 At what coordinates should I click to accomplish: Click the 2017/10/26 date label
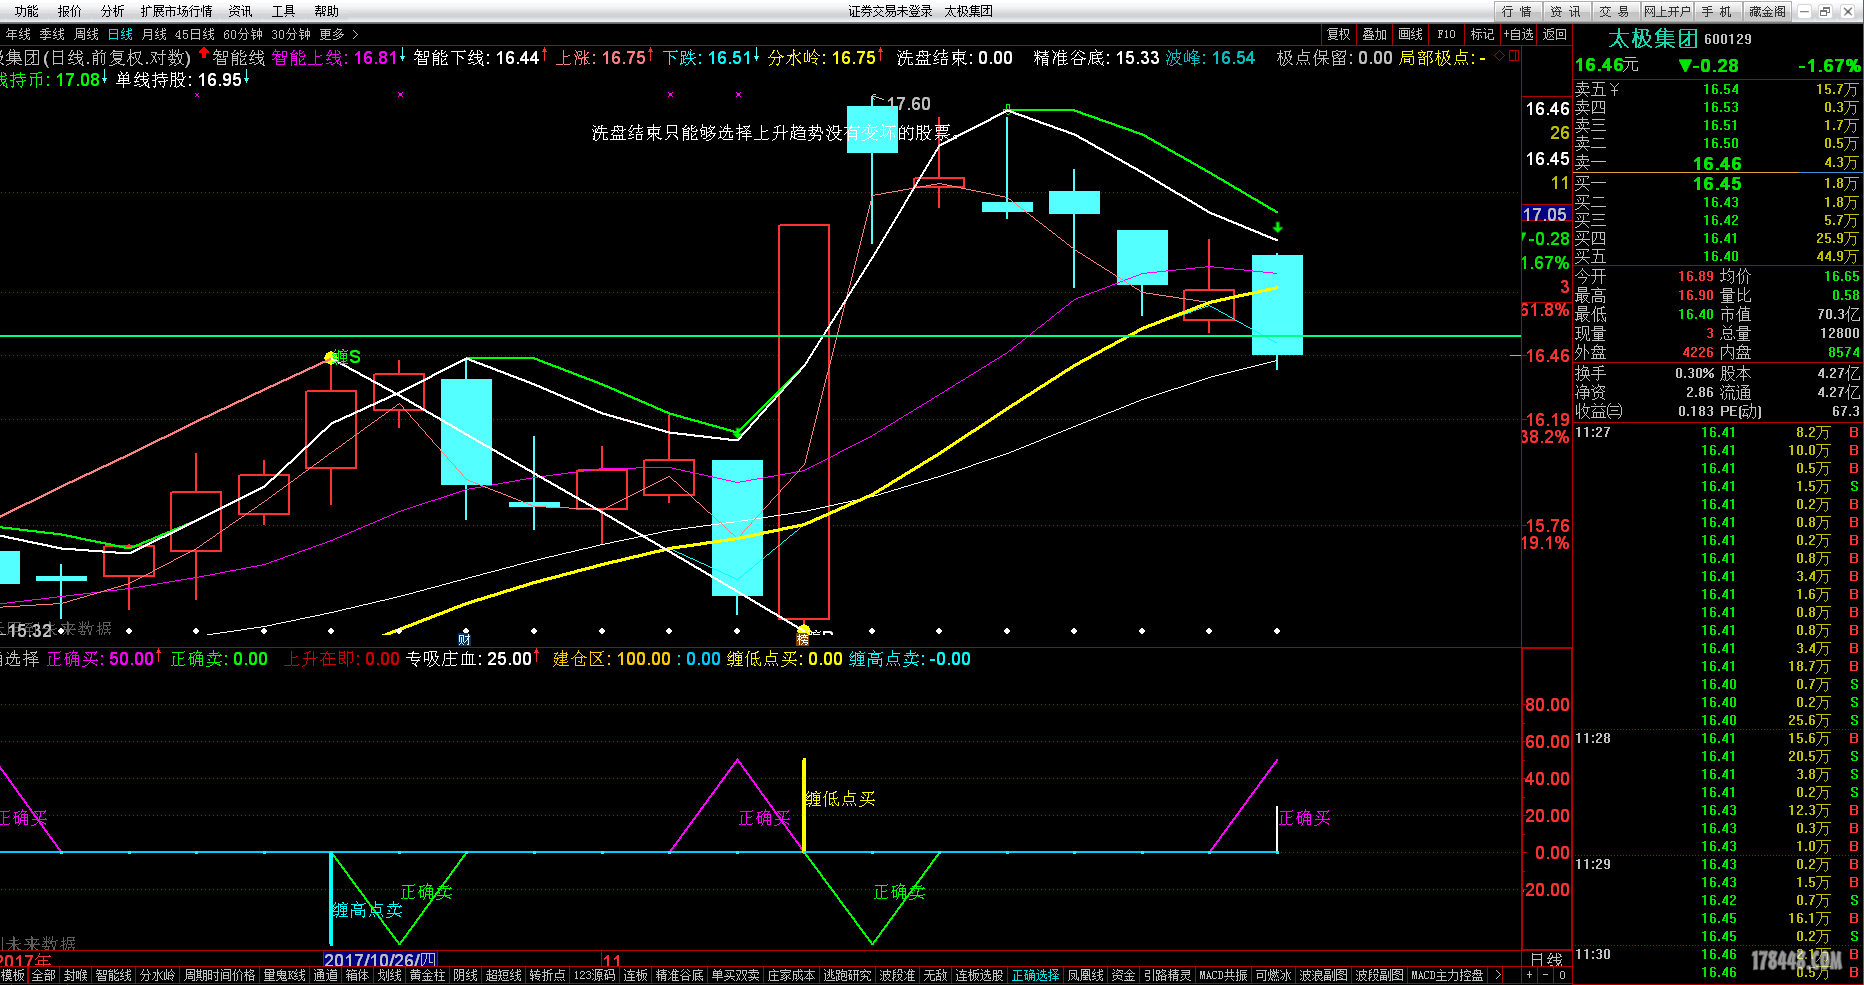coord(380,960)
